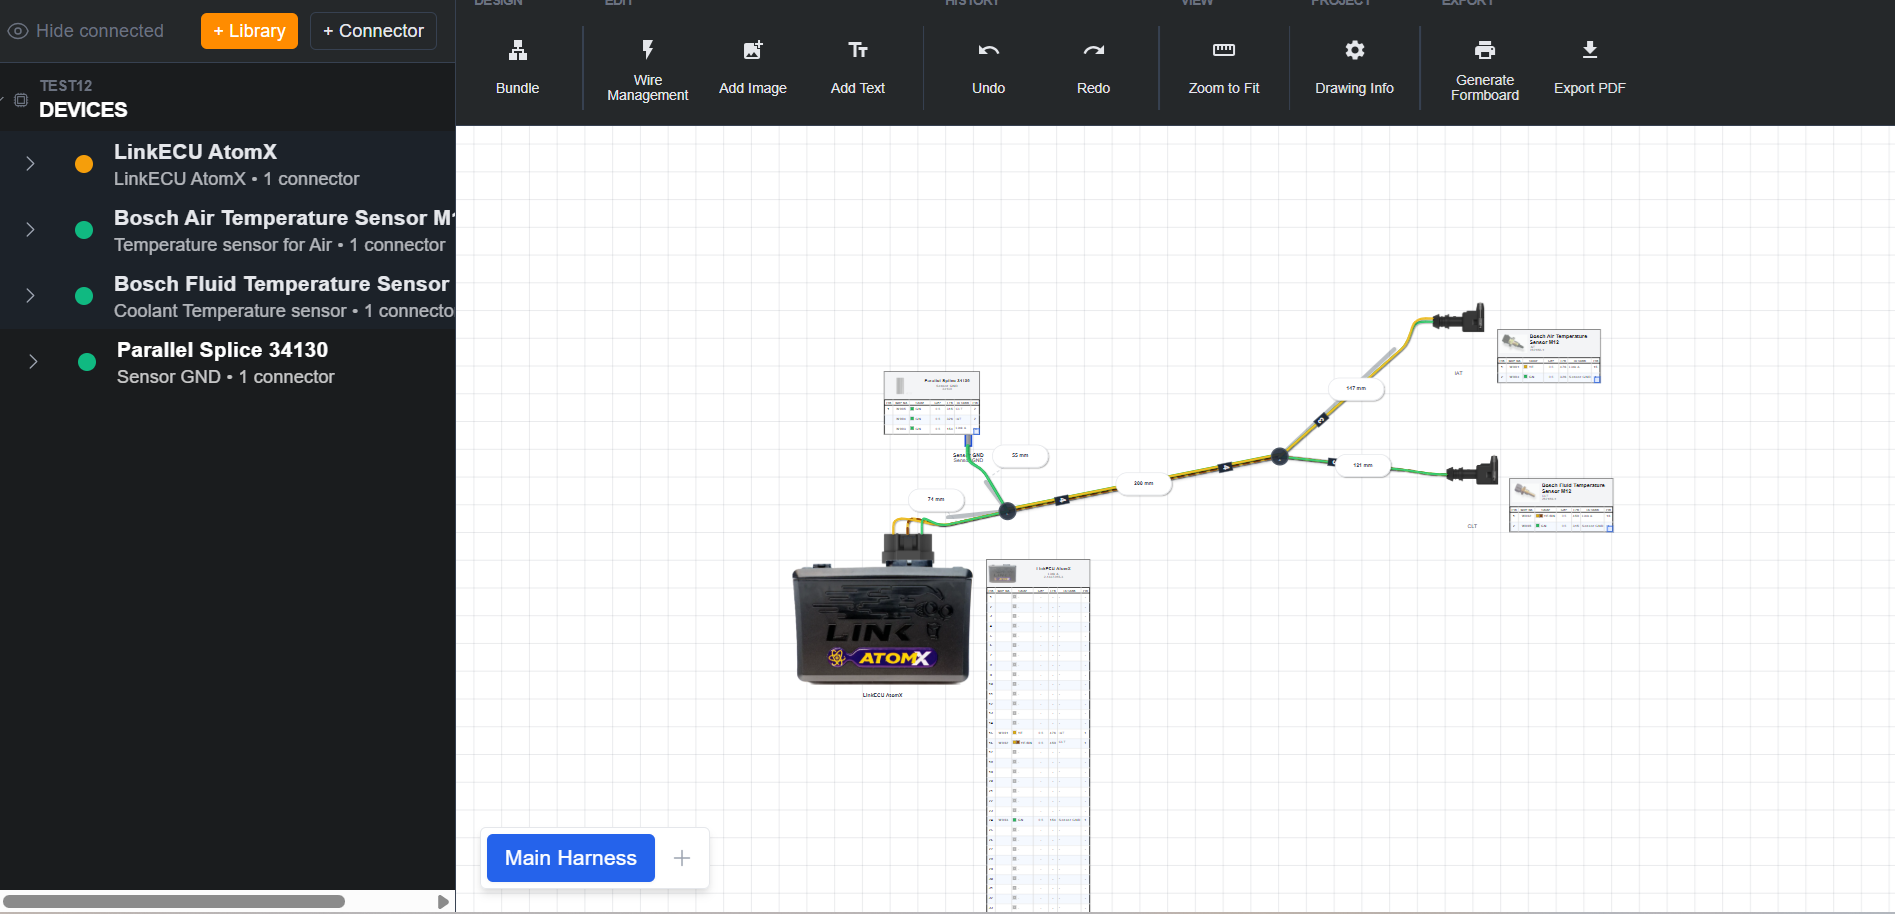Click Bosch Air Temperature green status dot

[x=84, y=230]
